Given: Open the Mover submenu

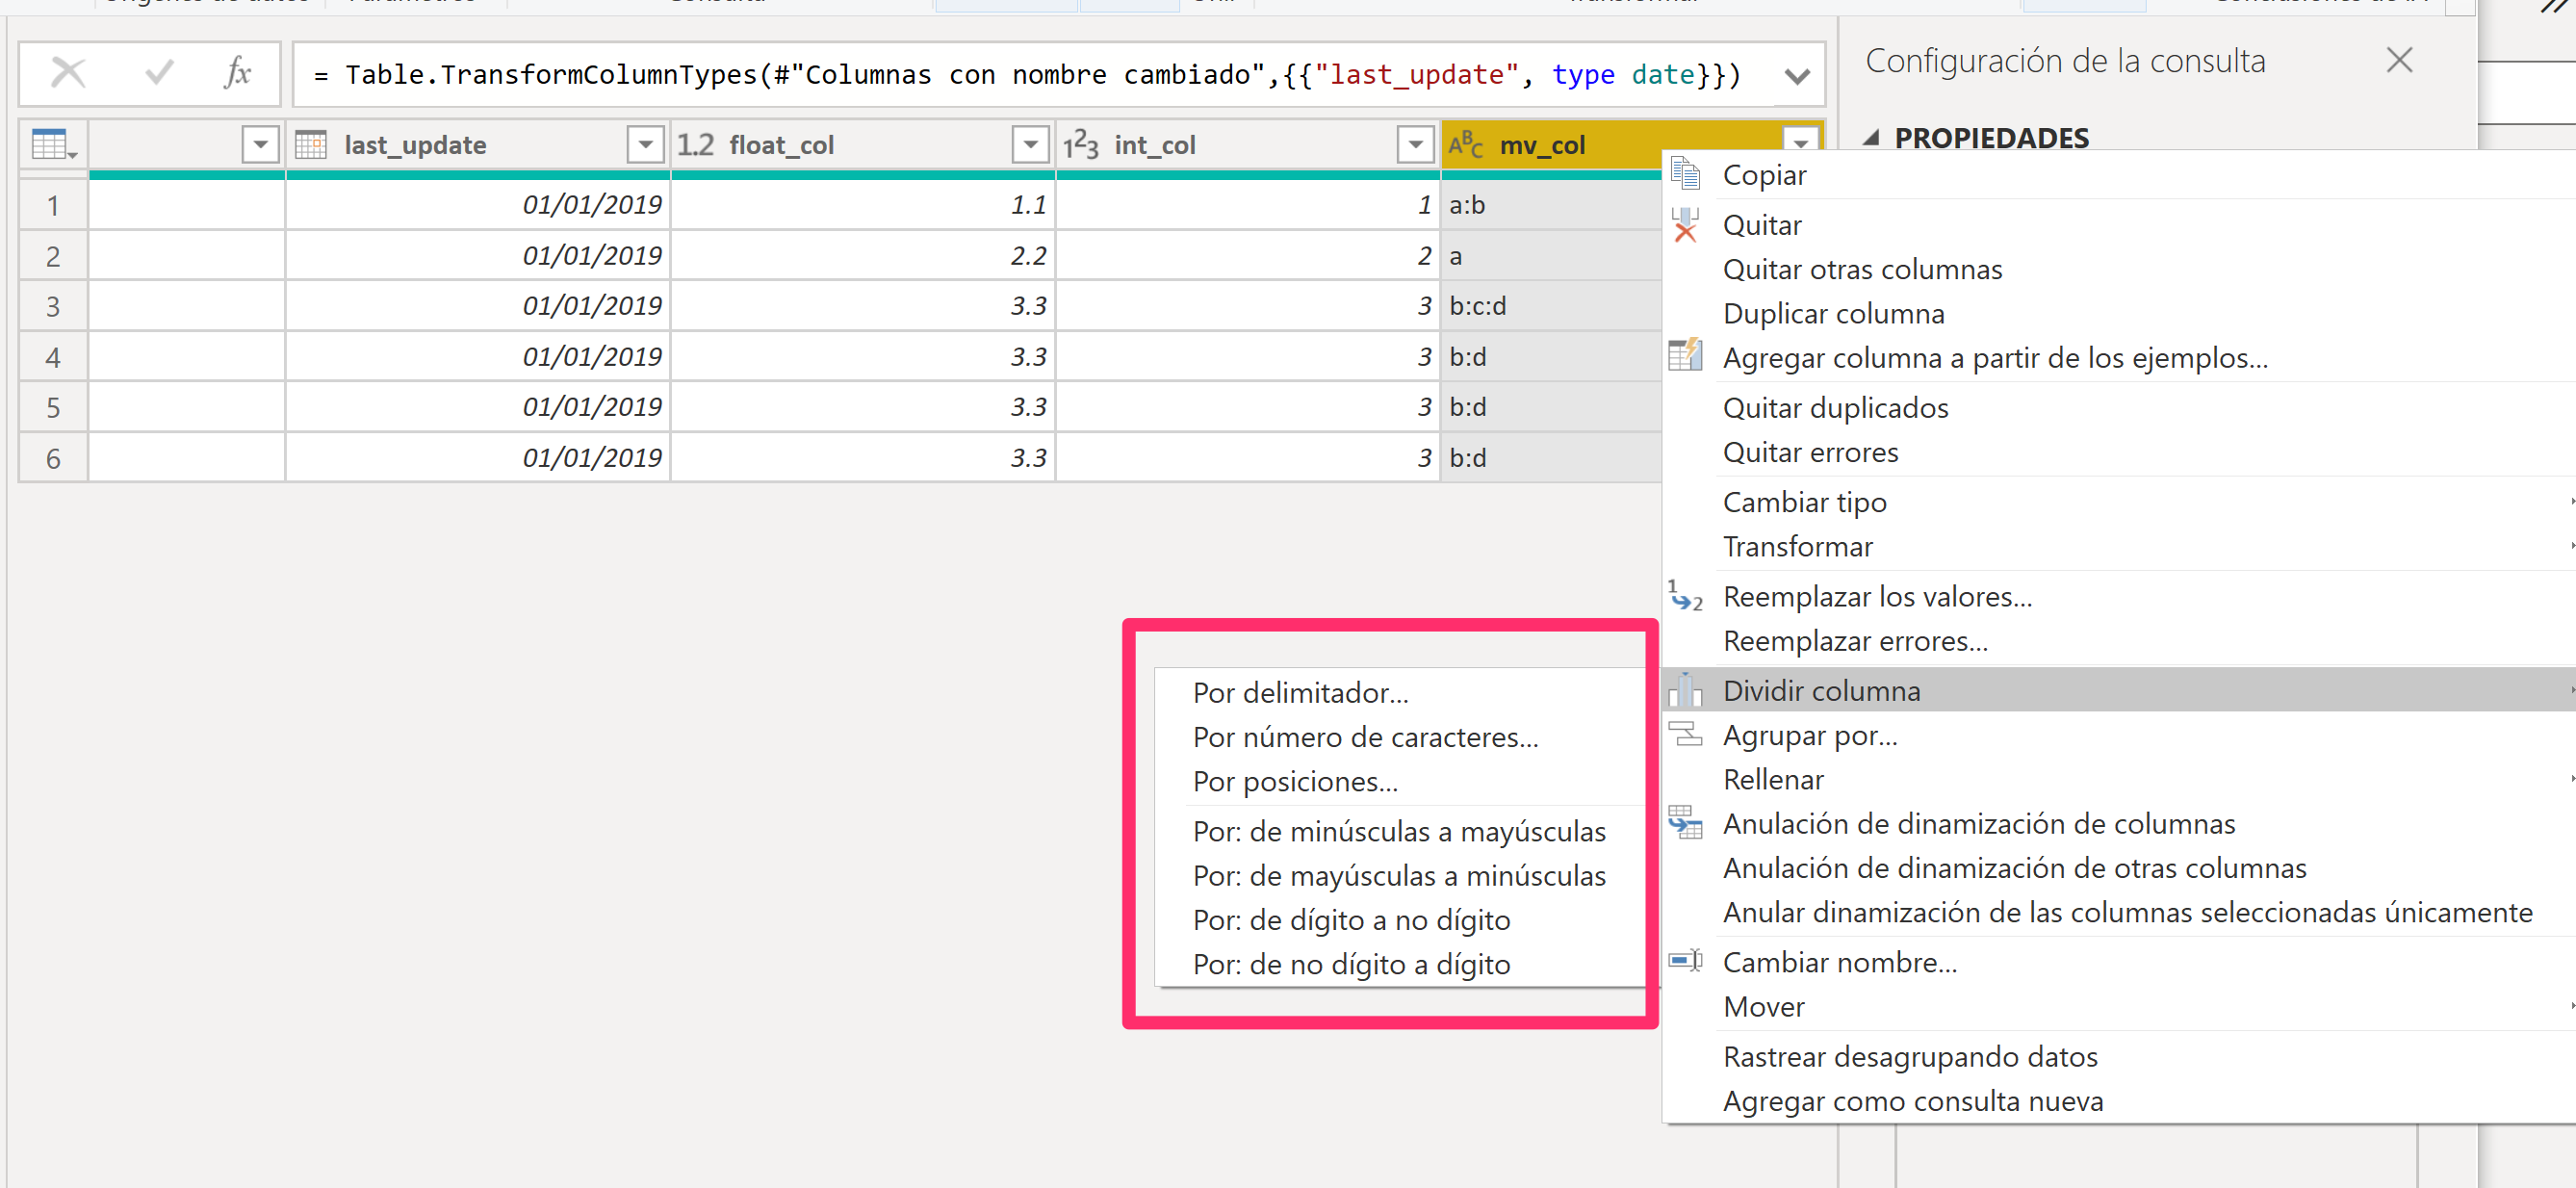Looking at the screenshot, I should (2119, 1006).
